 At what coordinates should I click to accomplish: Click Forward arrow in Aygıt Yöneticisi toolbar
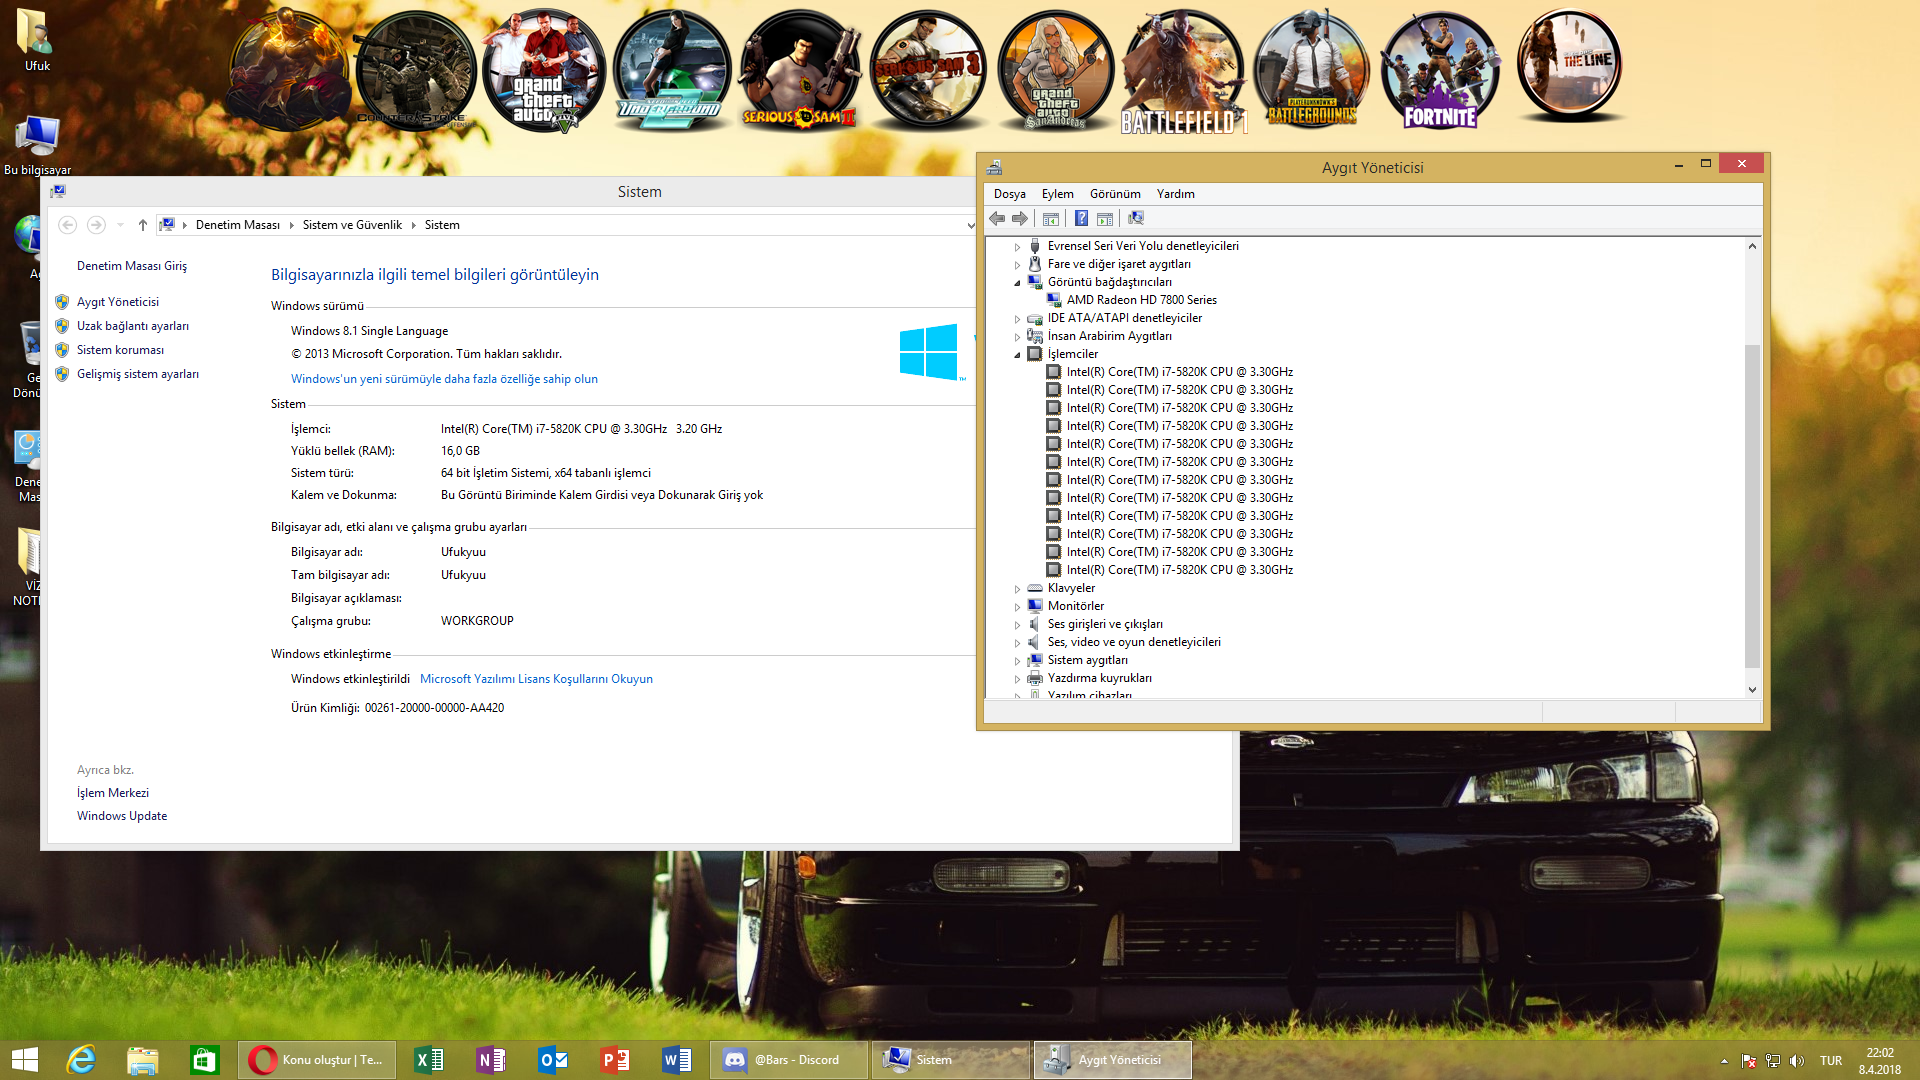click(1019, 218)
